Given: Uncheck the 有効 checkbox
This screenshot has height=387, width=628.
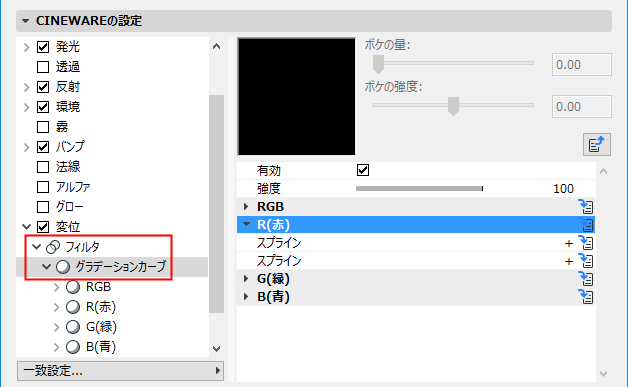Looking at the screenshot, I should (363, 170).
